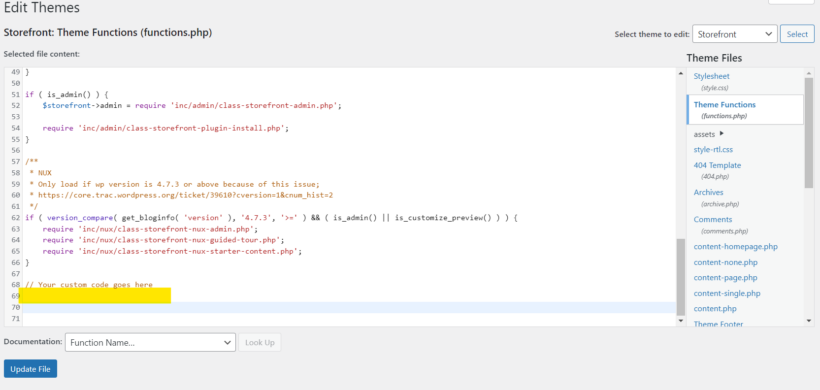Click Theme Files scrollbar down arrow
This screenshot has height=390, width=820.
click(x=809, y=320)
